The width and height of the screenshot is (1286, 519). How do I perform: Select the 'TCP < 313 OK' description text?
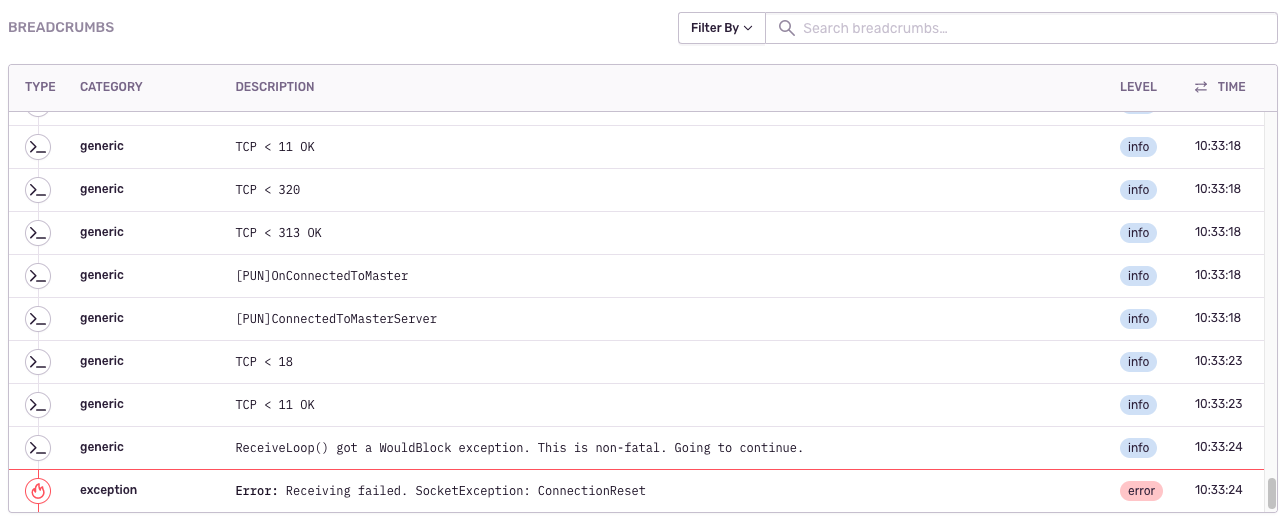(279, 233)
